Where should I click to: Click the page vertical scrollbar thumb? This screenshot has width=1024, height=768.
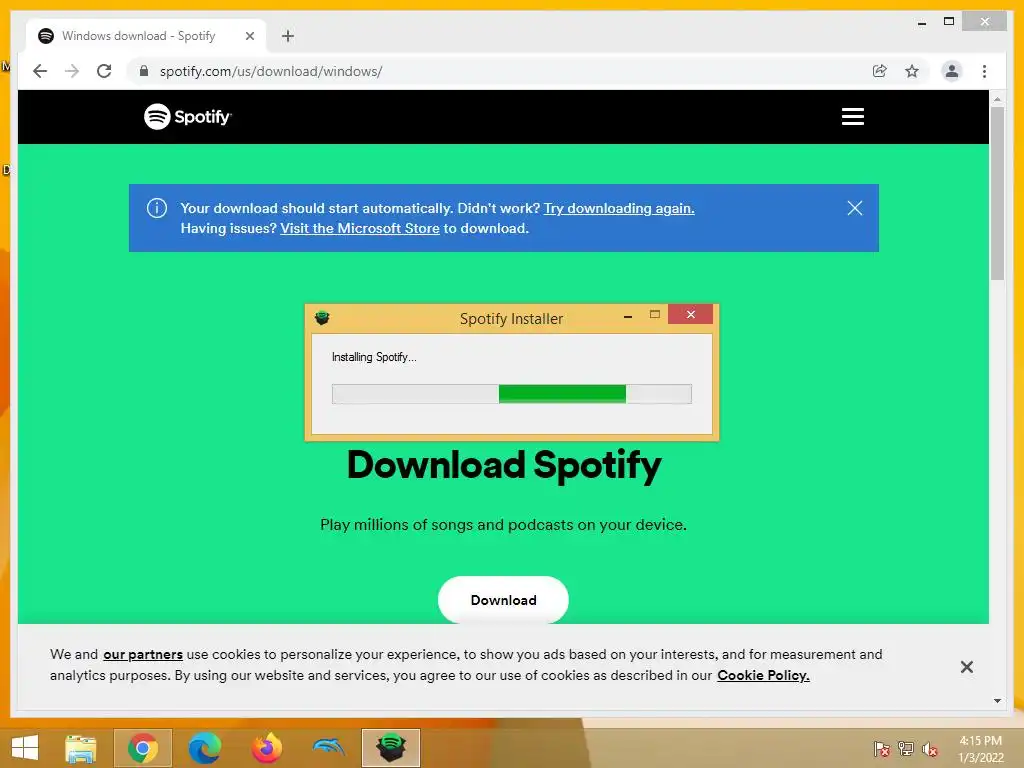997,193
